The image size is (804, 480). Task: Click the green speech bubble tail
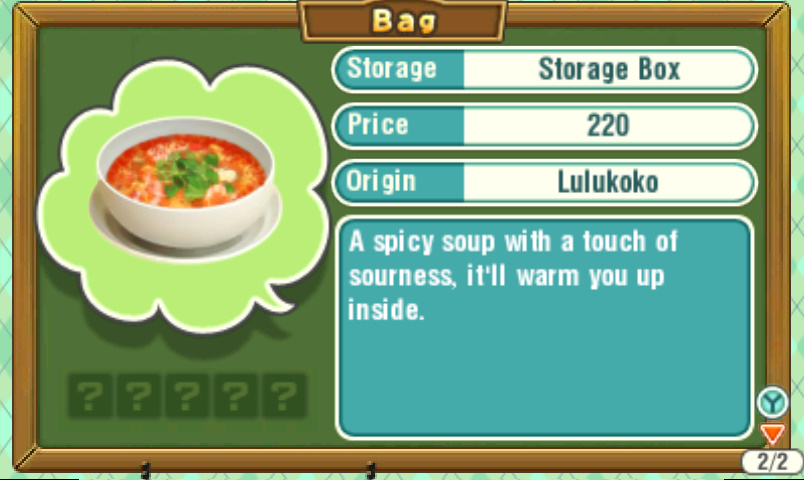click(x=277, y=299)
